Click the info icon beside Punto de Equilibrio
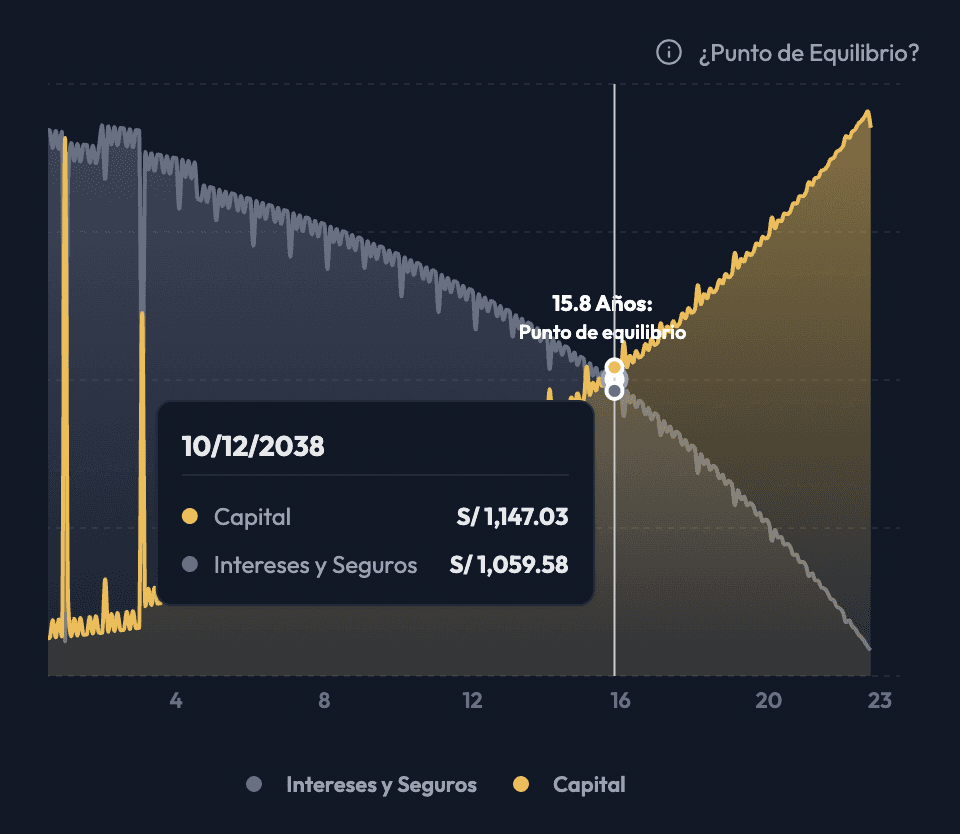960x834 pixels. [x=669, y=52]
